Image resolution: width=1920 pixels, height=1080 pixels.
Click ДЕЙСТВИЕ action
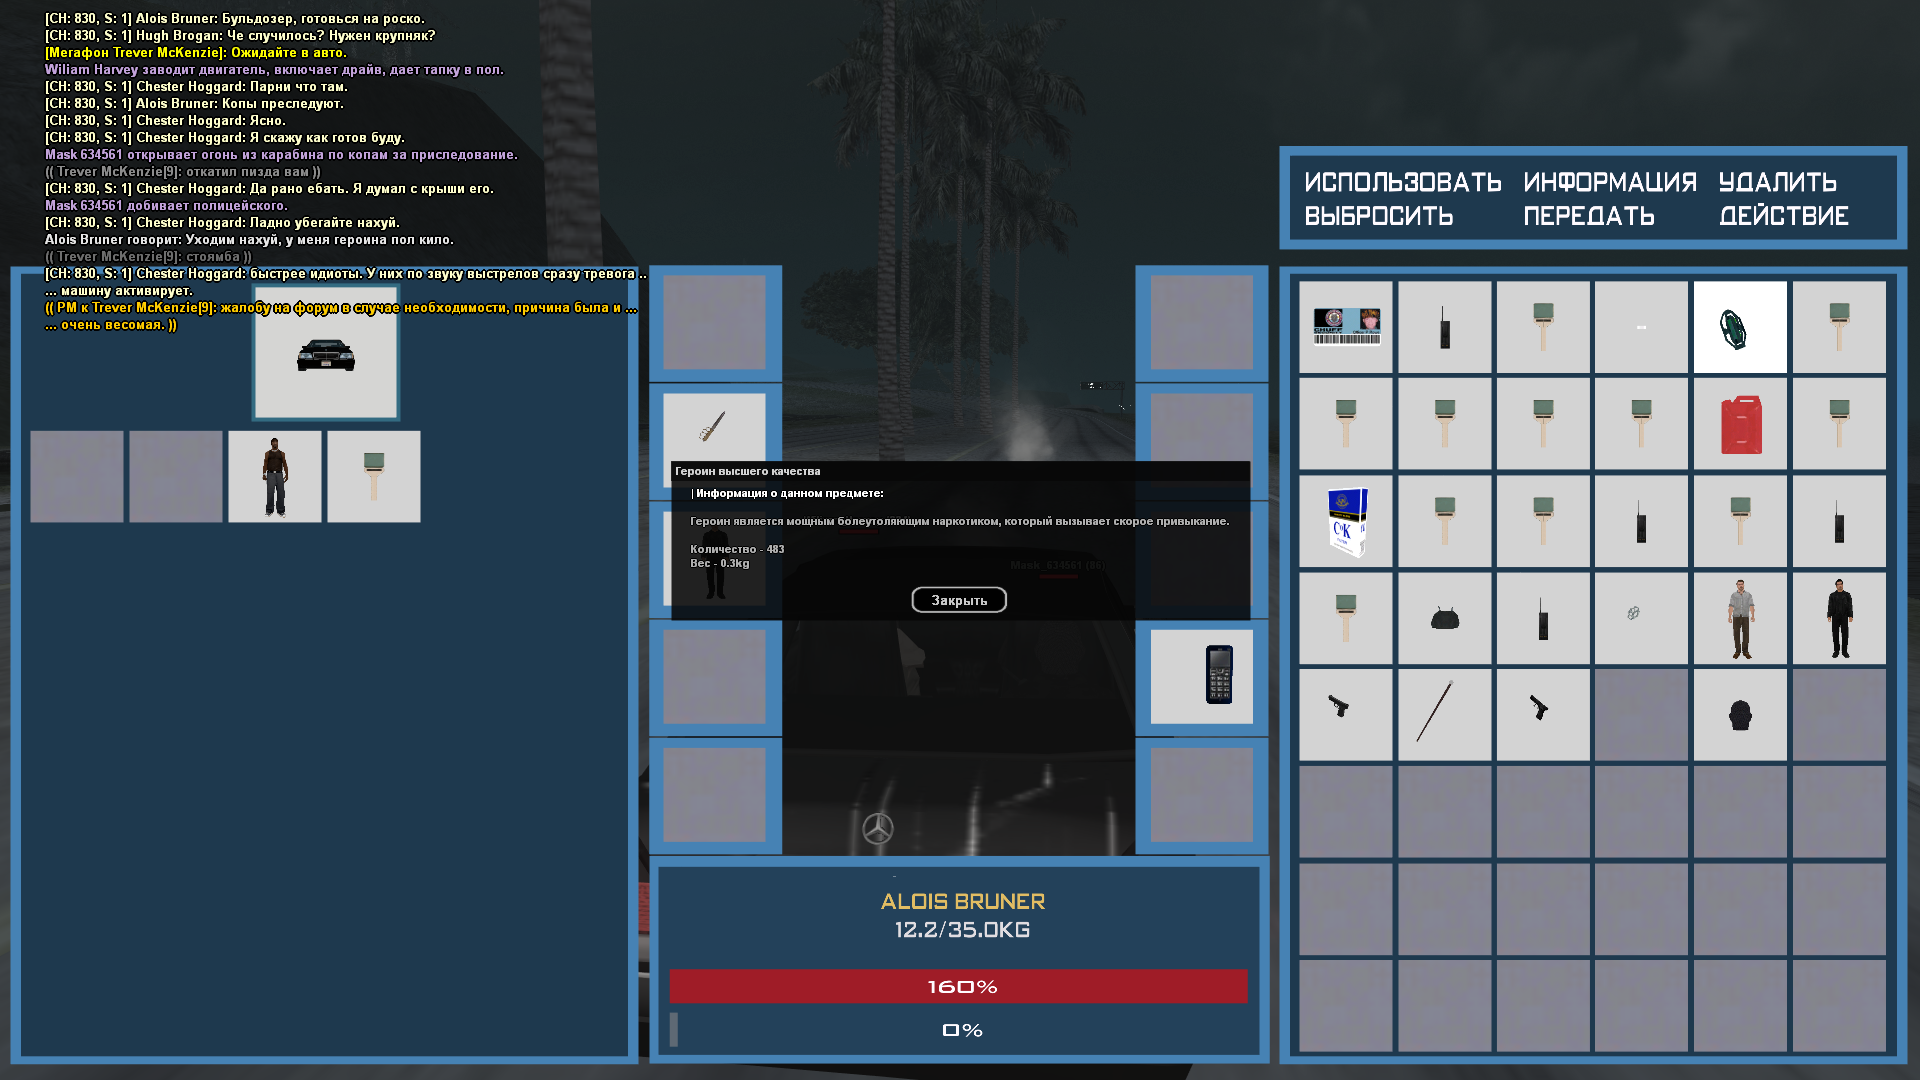(1783, 216)
